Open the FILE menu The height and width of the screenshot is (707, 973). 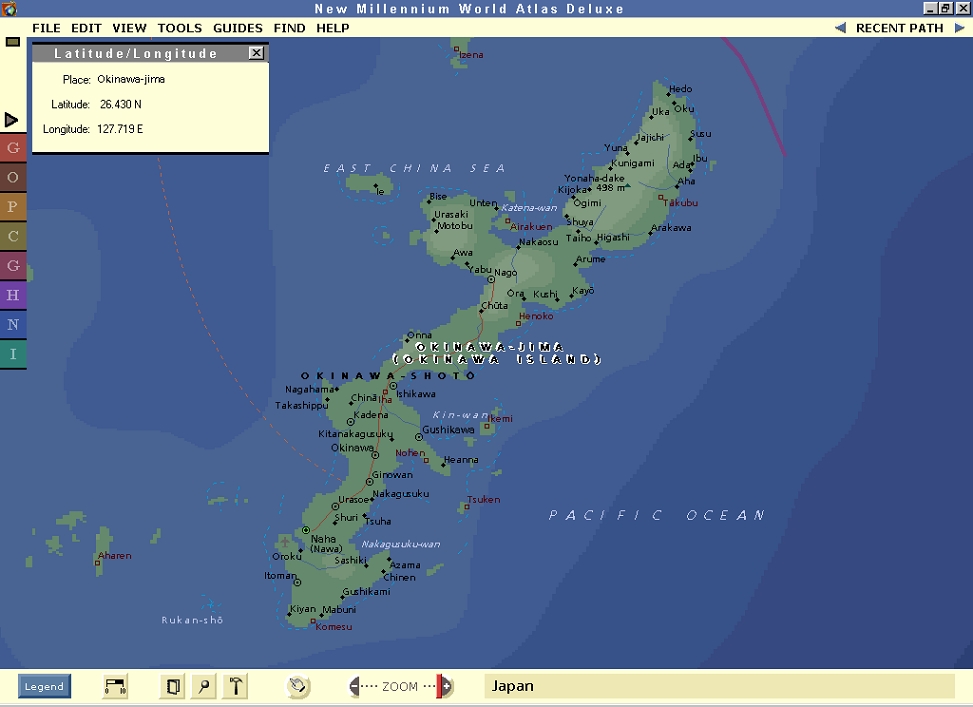(47, 28)
